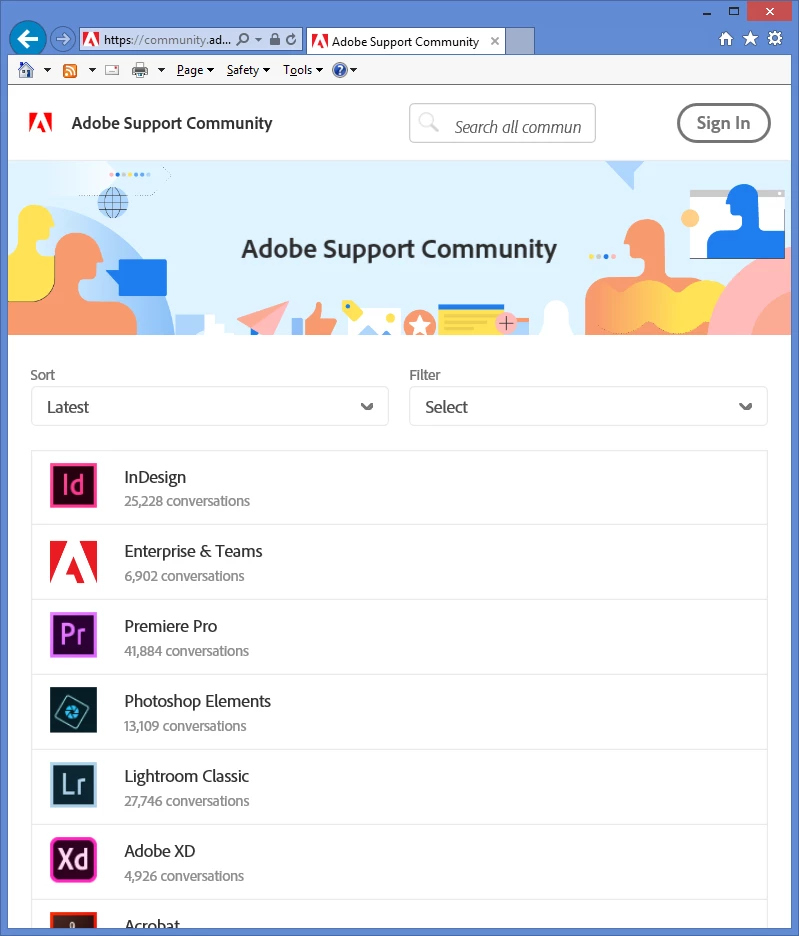
Task: Expand the RSS feeds dropdown arrow
Action: pyautogui.click(x=92, y=70)
